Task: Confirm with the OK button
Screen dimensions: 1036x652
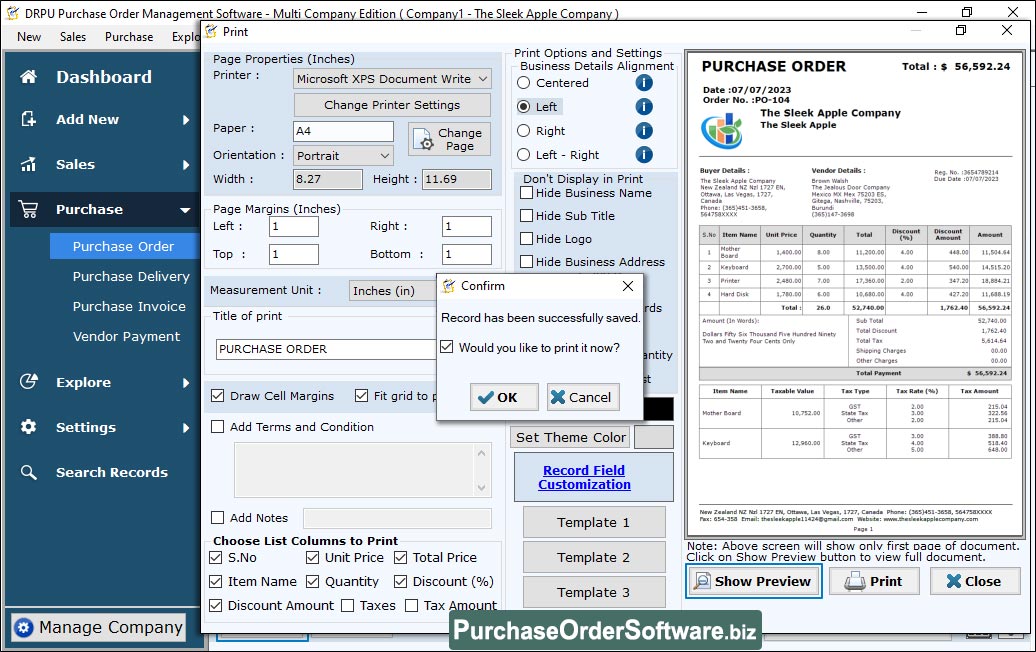Action: pyautogui.click(x=504, y=397)
